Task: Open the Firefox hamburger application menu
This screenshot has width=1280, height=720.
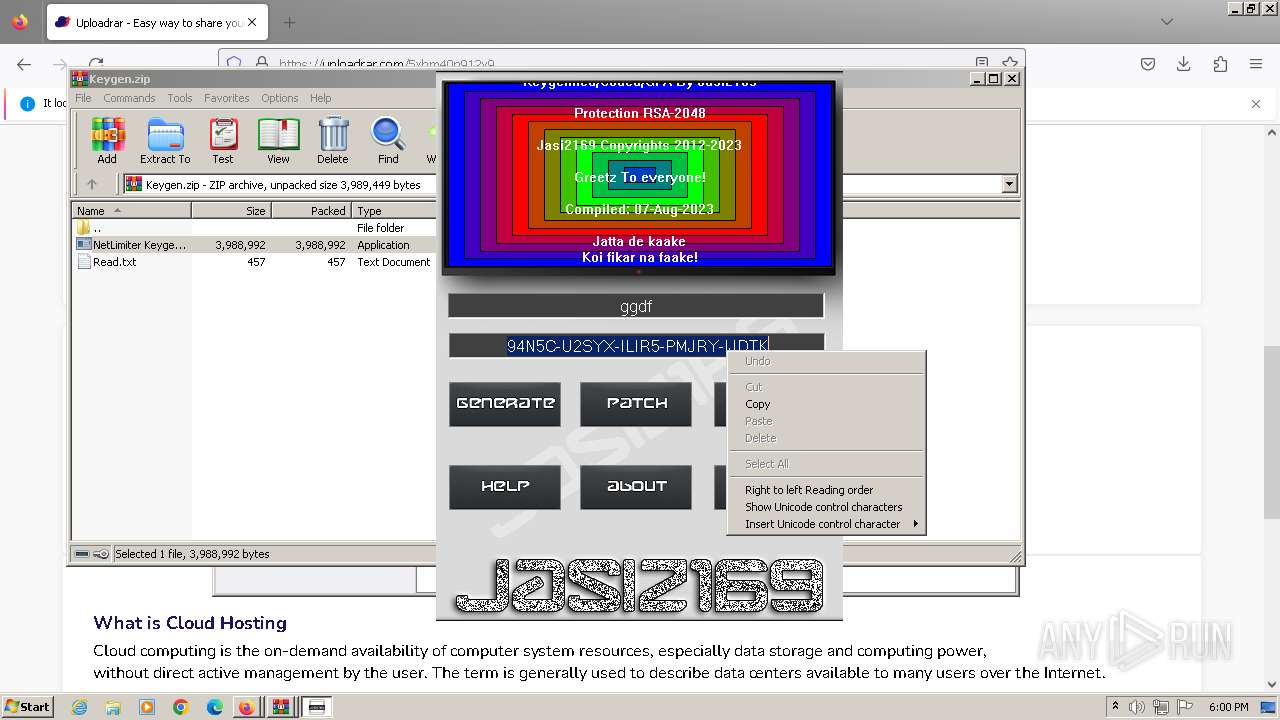Action: (1256, 64)
